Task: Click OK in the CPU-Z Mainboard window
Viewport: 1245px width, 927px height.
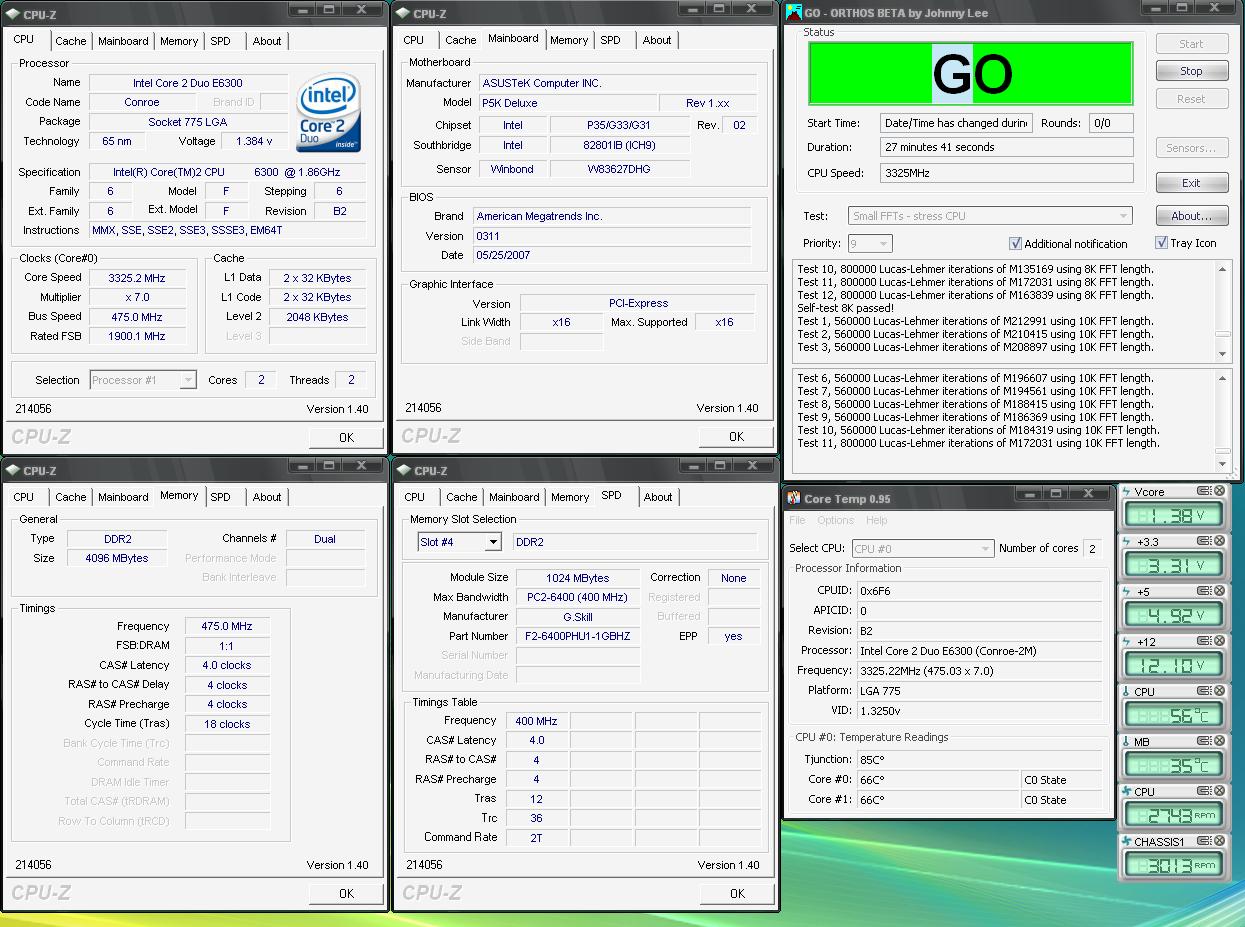Action: 736,436
